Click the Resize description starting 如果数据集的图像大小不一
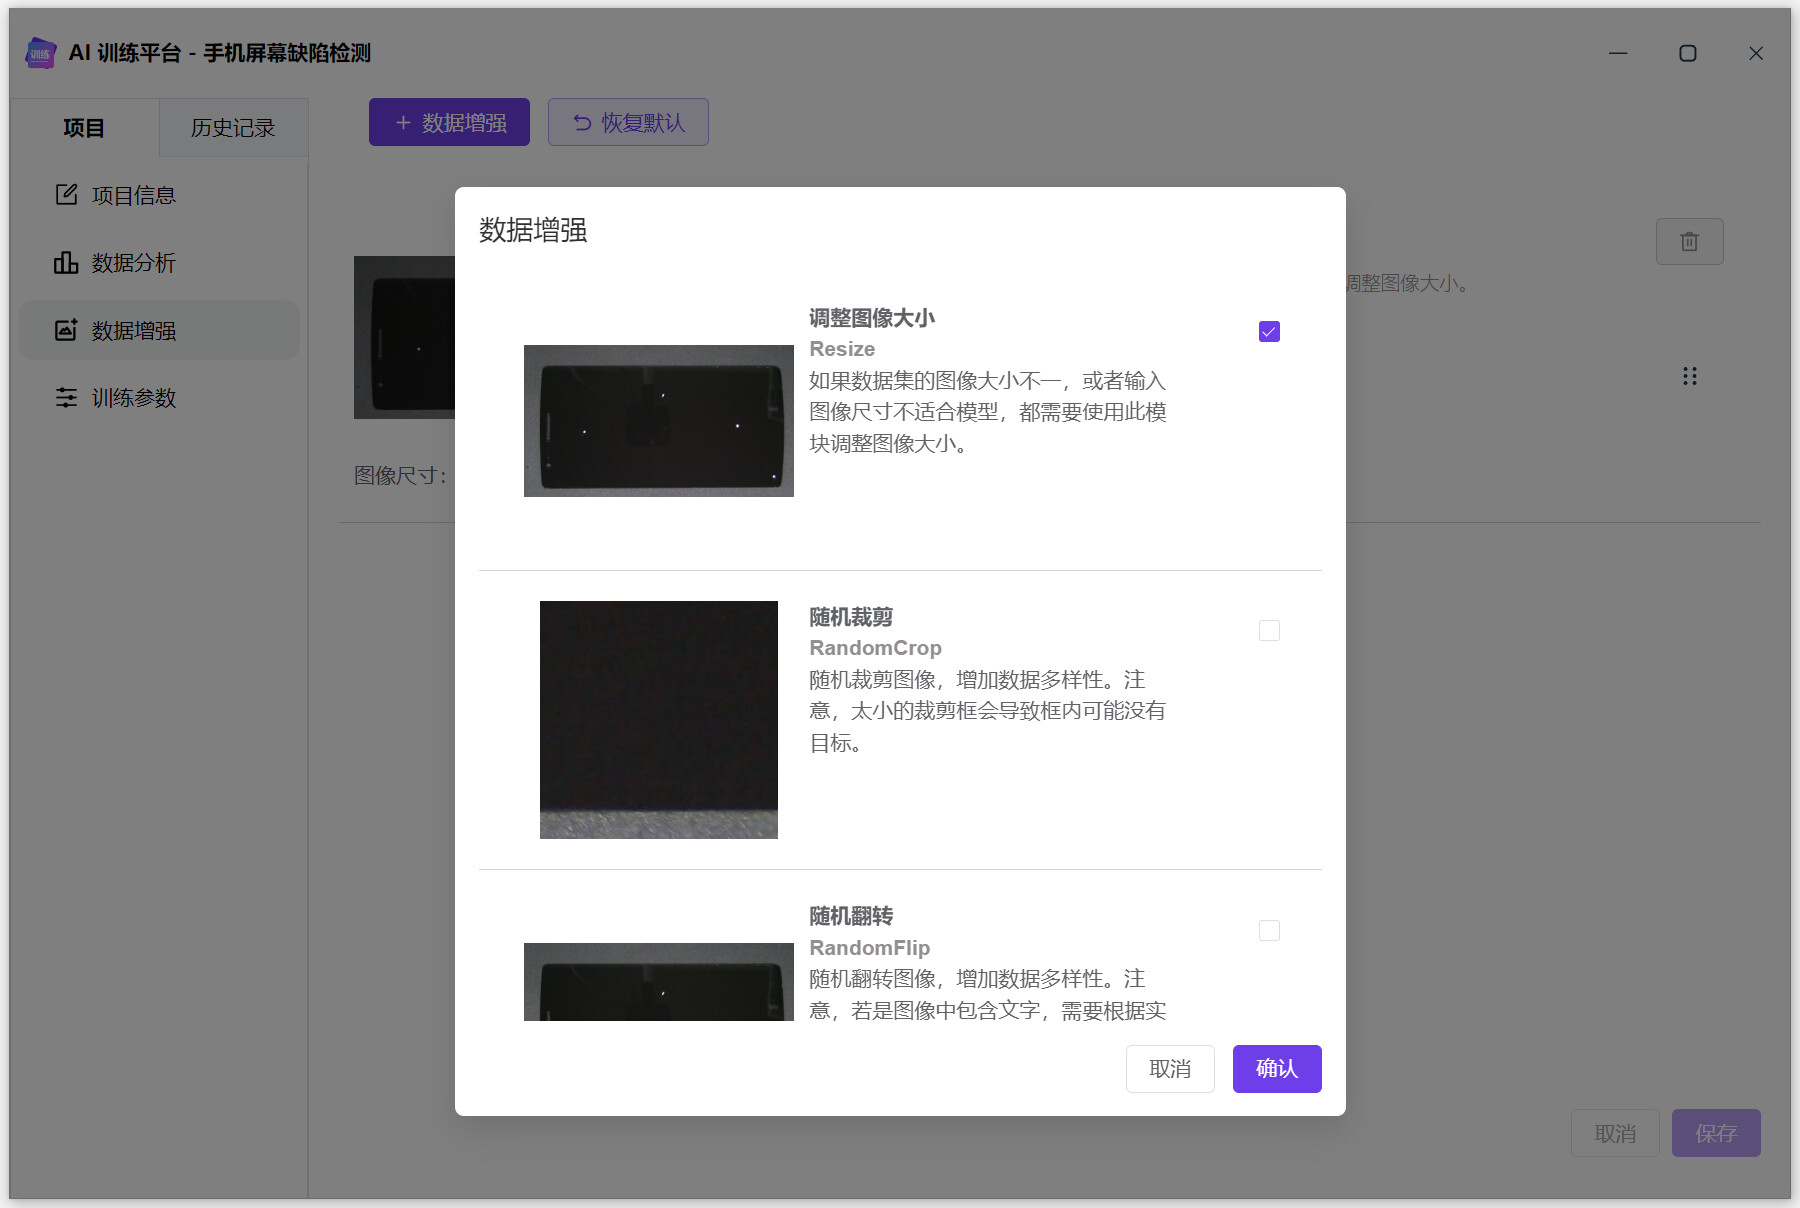 point(988,412)
